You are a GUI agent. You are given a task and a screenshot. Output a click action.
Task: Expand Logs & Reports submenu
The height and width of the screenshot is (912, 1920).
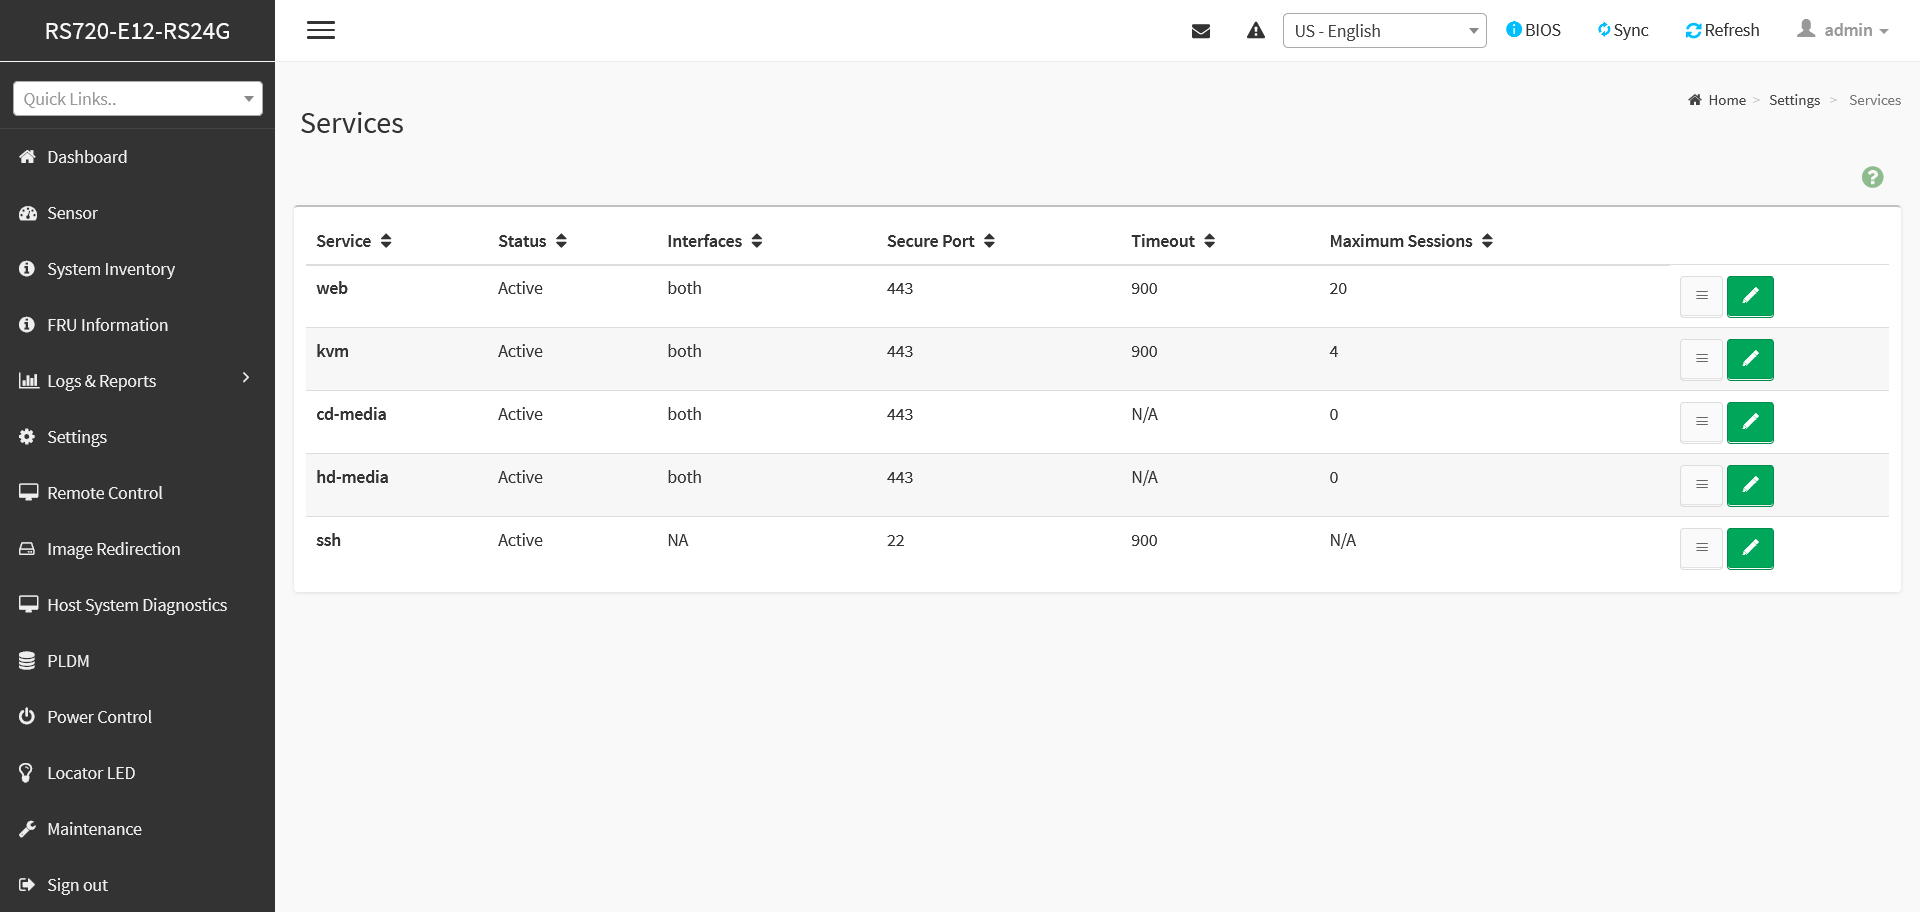click(137, 381)
